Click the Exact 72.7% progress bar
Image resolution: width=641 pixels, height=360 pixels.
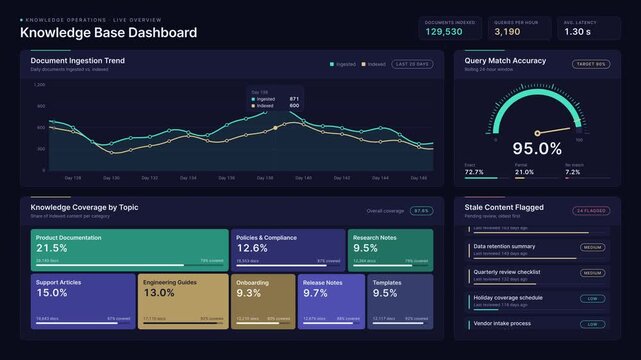tap(487, 178)
